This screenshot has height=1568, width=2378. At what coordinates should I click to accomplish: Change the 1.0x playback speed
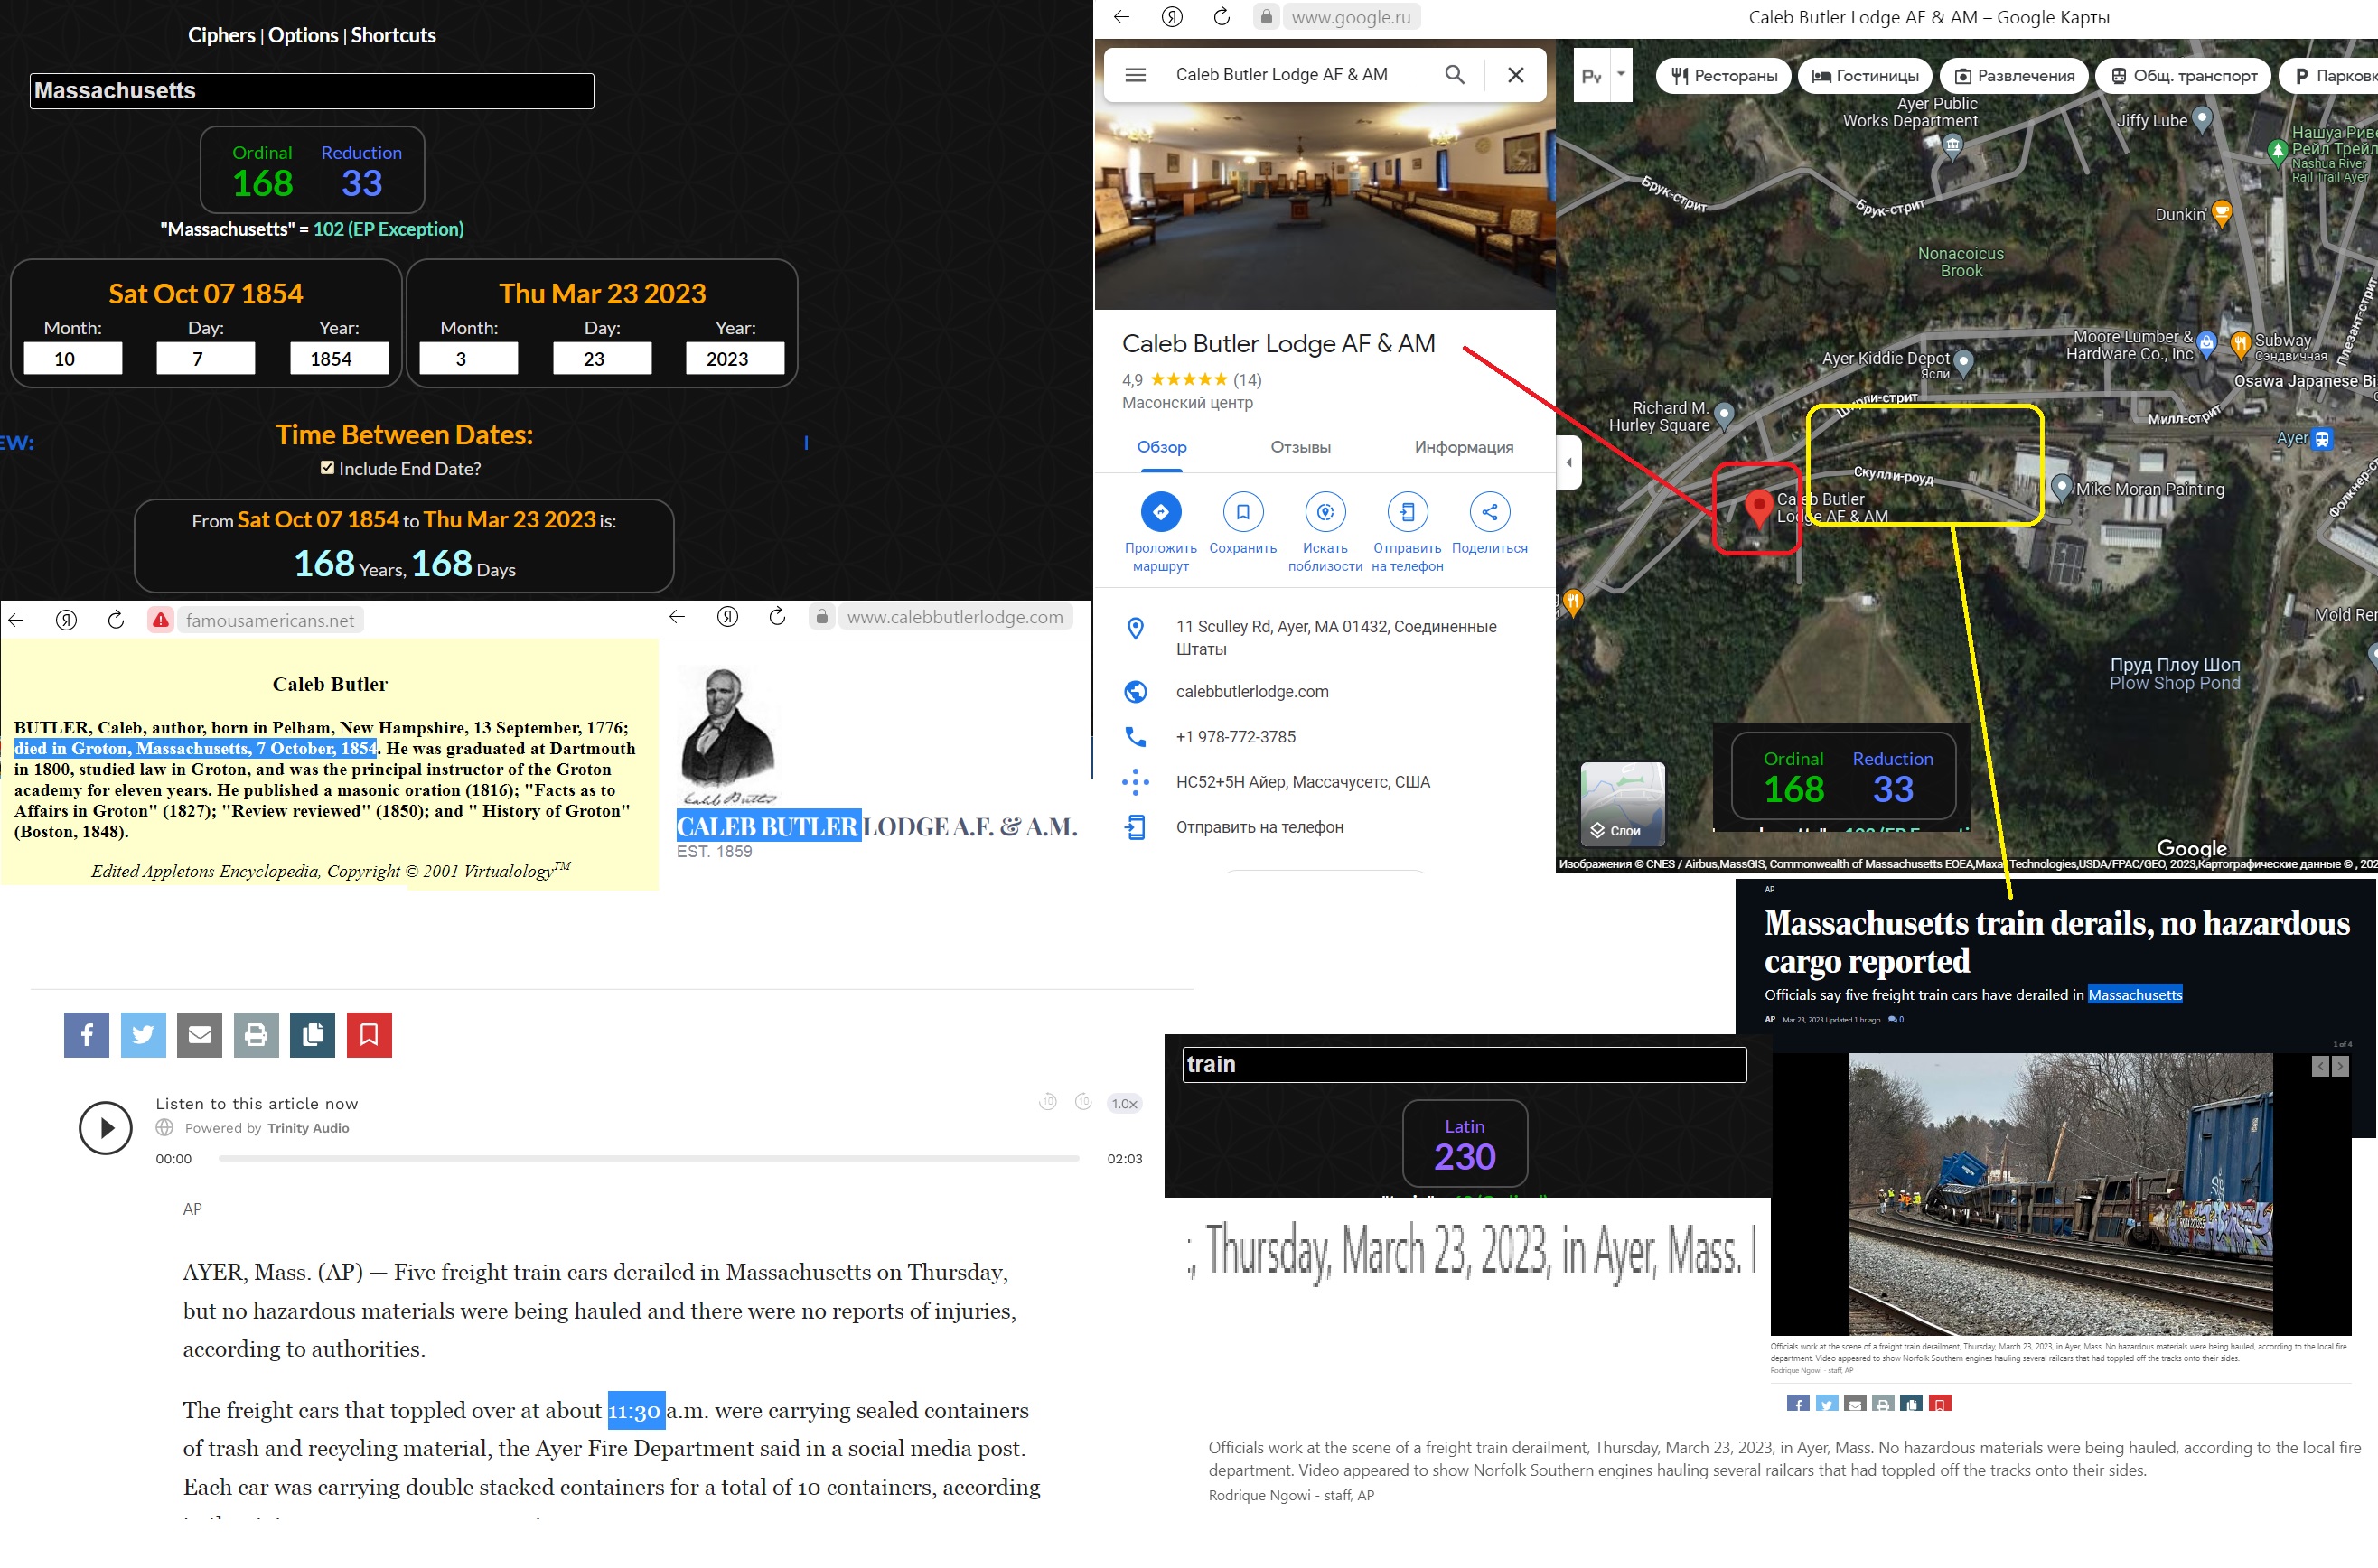(1124, 1103)
